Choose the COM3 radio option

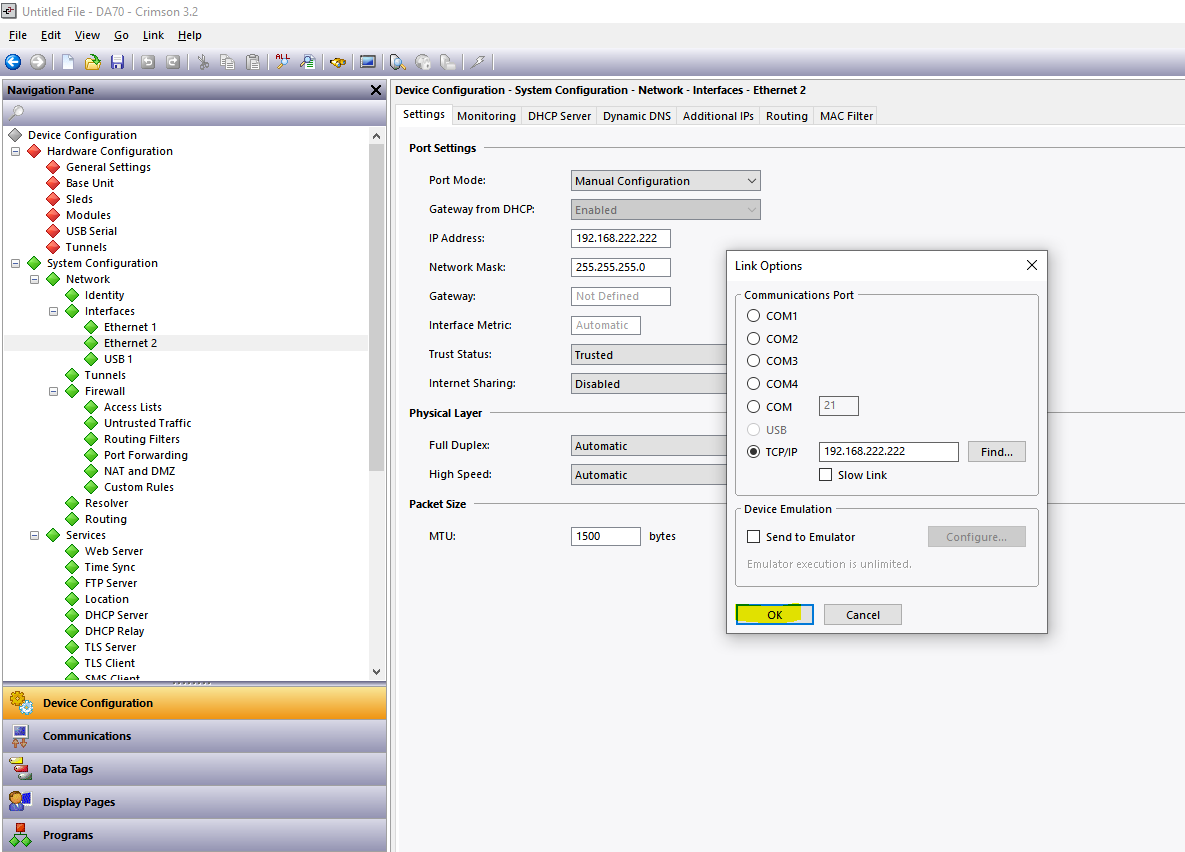click(x=753, y=361)
